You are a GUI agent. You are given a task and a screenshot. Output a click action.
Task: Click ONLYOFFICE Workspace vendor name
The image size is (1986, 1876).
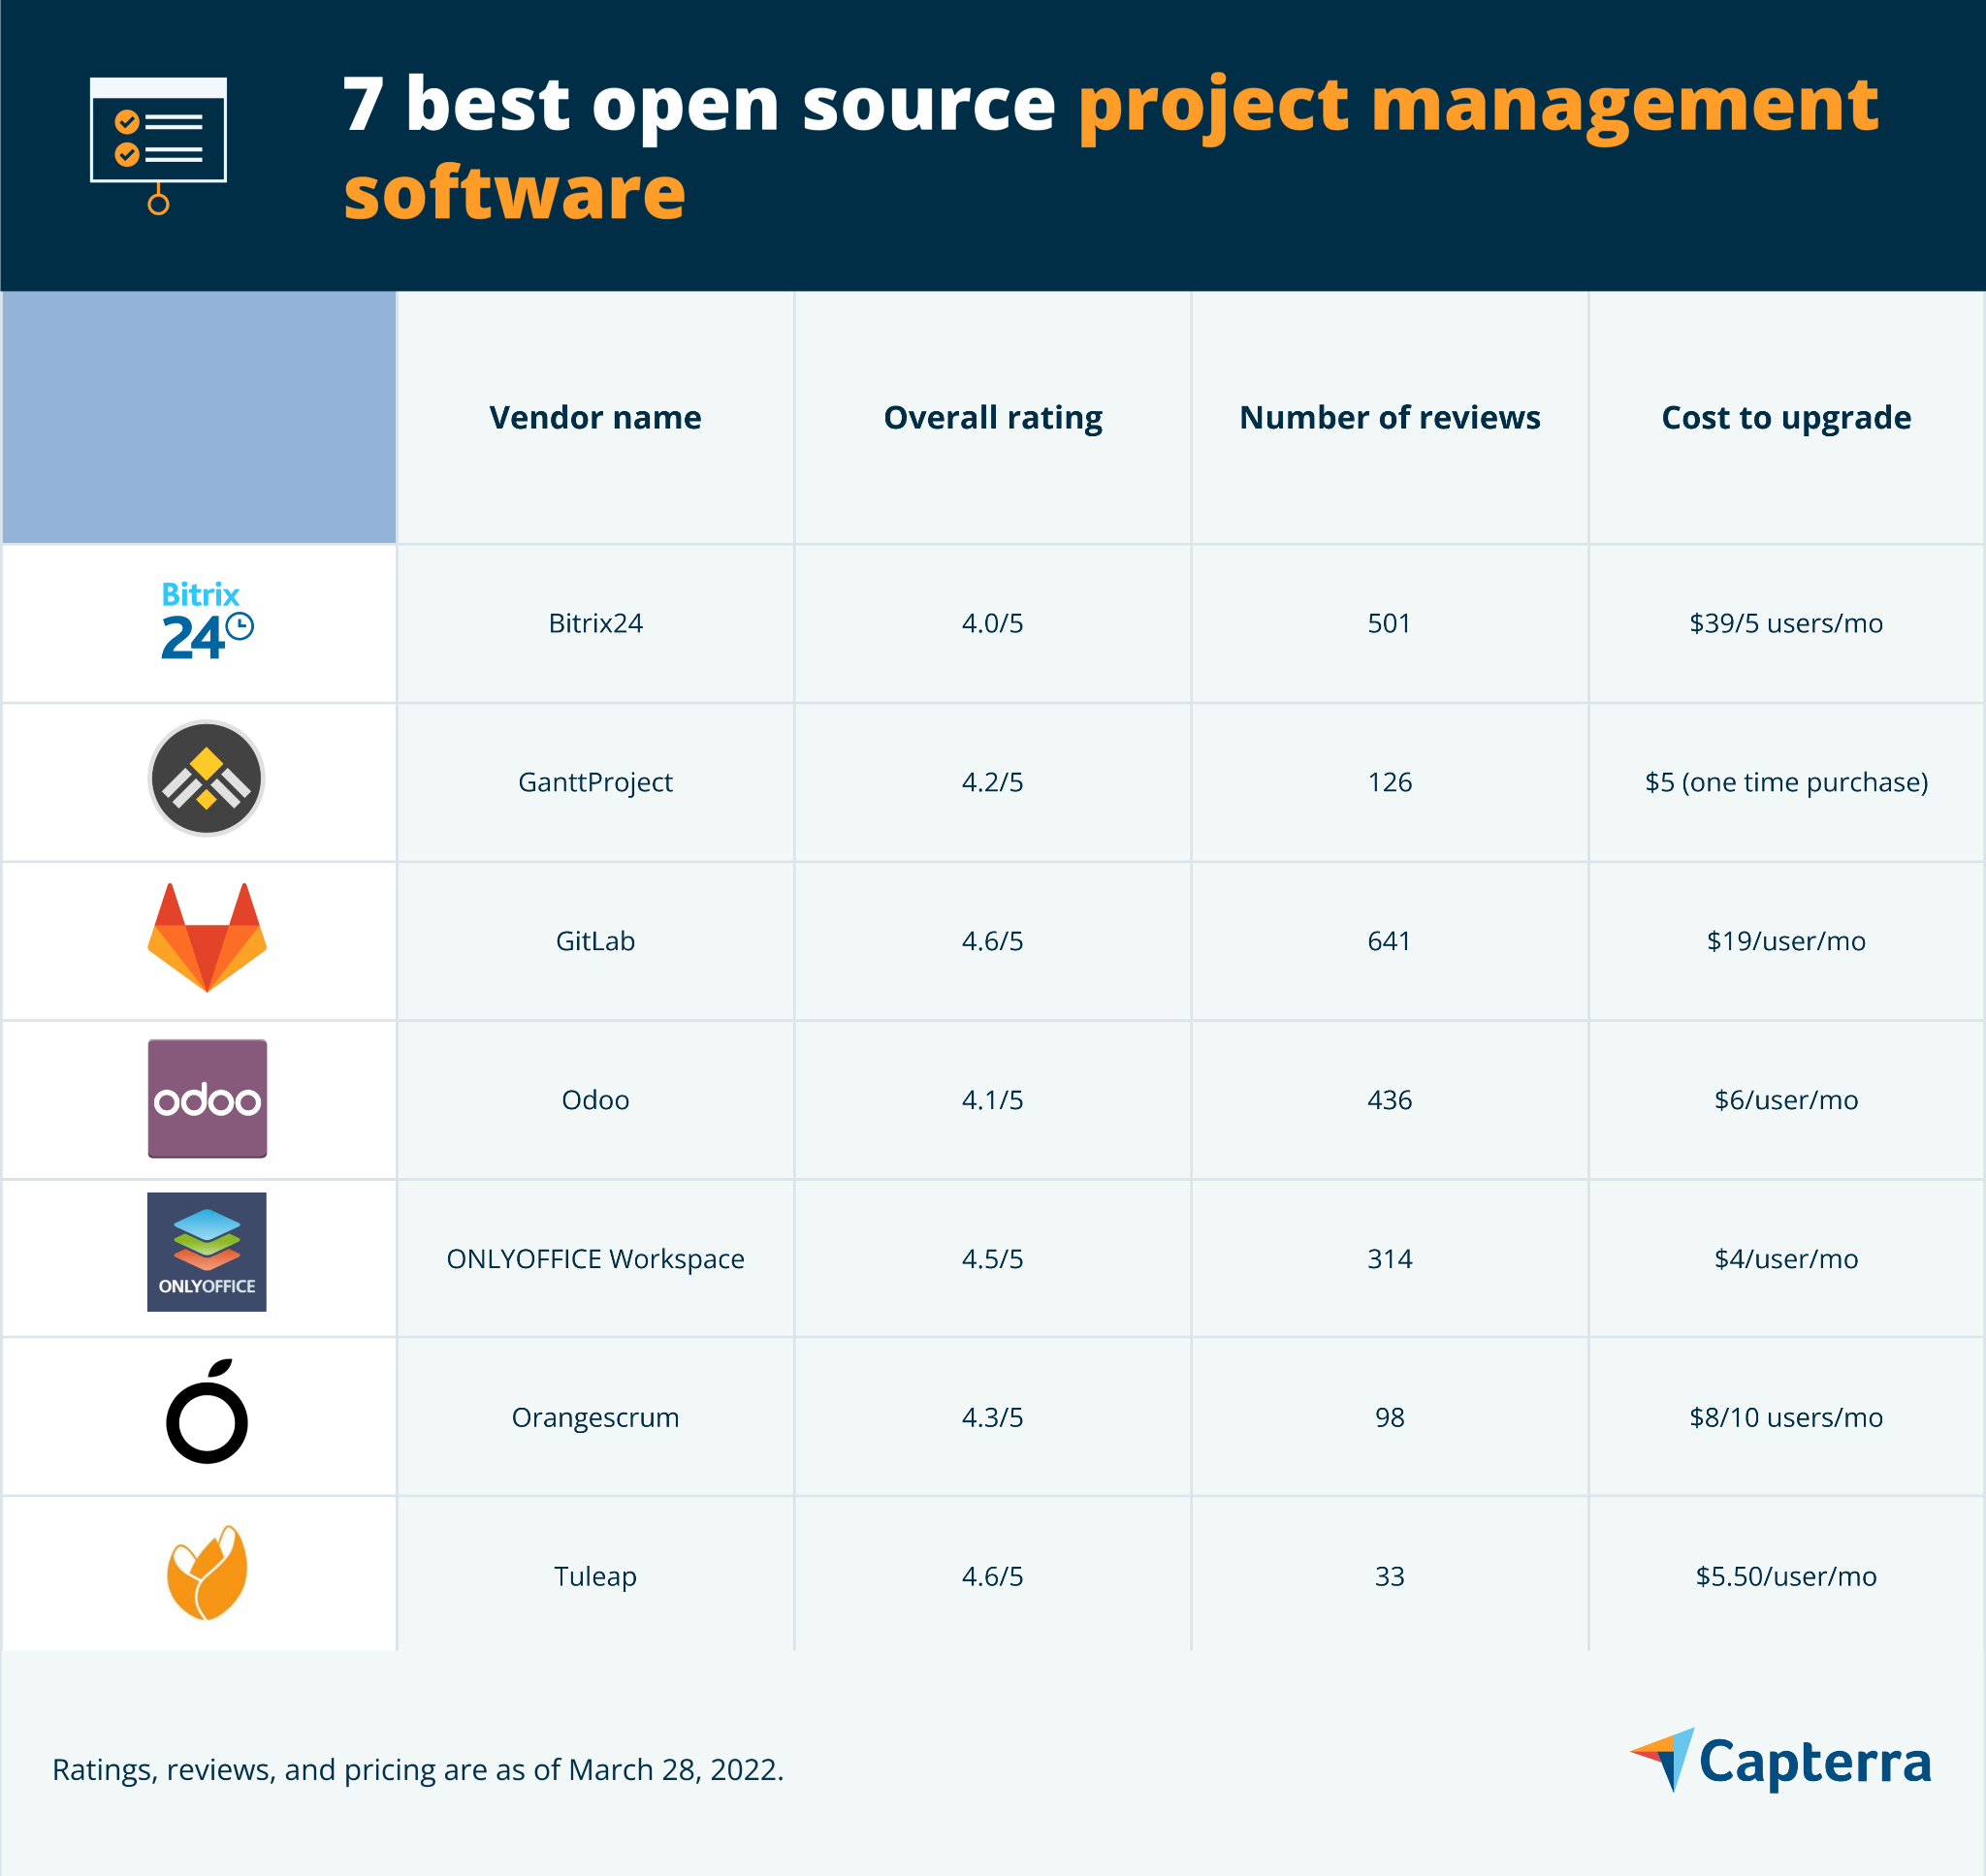pyautogui.click(x=595, y=1258)
